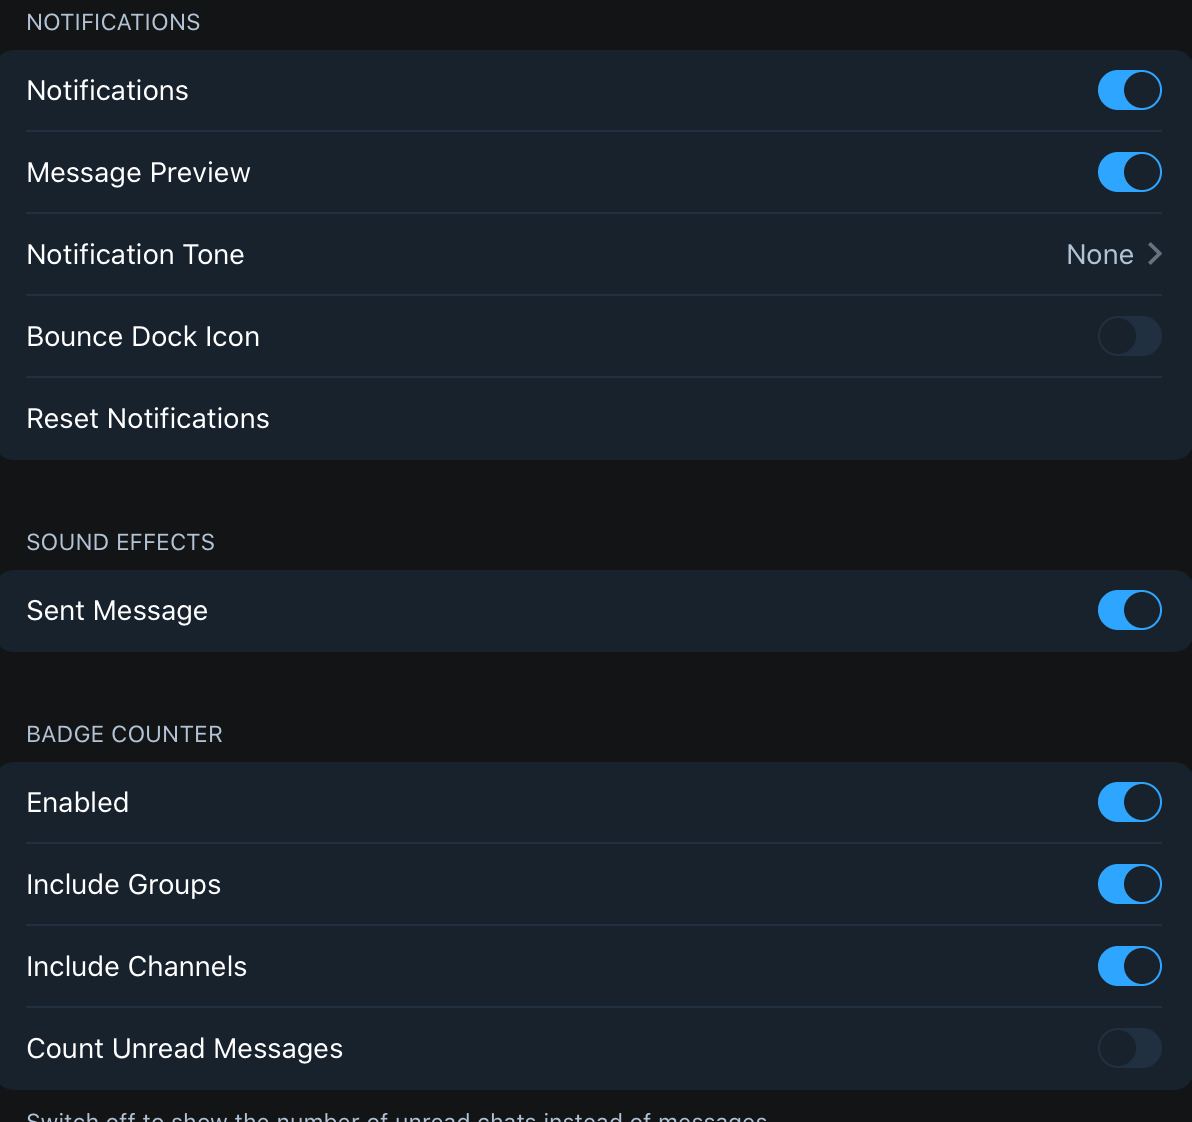Select the Include Groups label text
Viewport: 1192px width, 1122px height.
click(123, 886)
